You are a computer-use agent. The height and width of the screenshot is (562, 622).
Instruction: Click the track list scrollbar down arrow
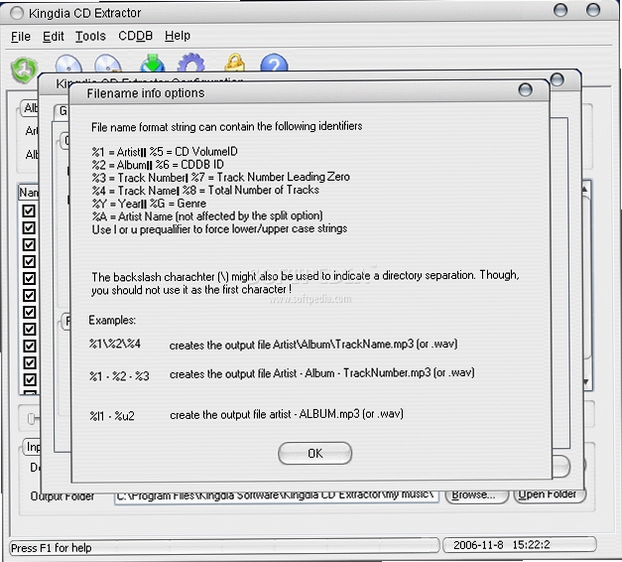click(586, 382)
